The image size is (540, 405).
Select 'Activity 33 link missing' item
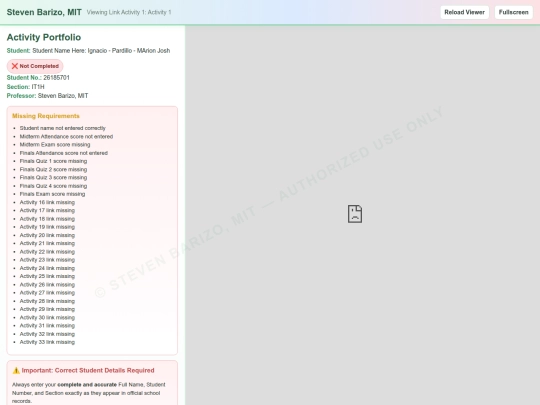(47, 342)
